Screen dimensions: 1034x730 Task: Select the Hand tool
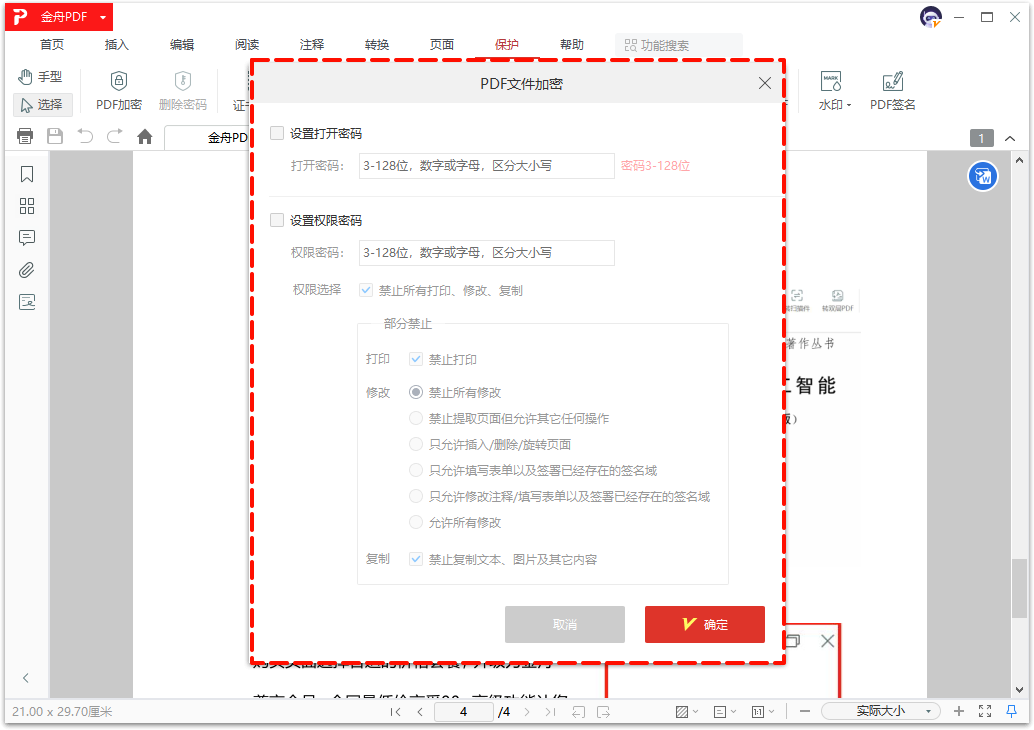42,76
